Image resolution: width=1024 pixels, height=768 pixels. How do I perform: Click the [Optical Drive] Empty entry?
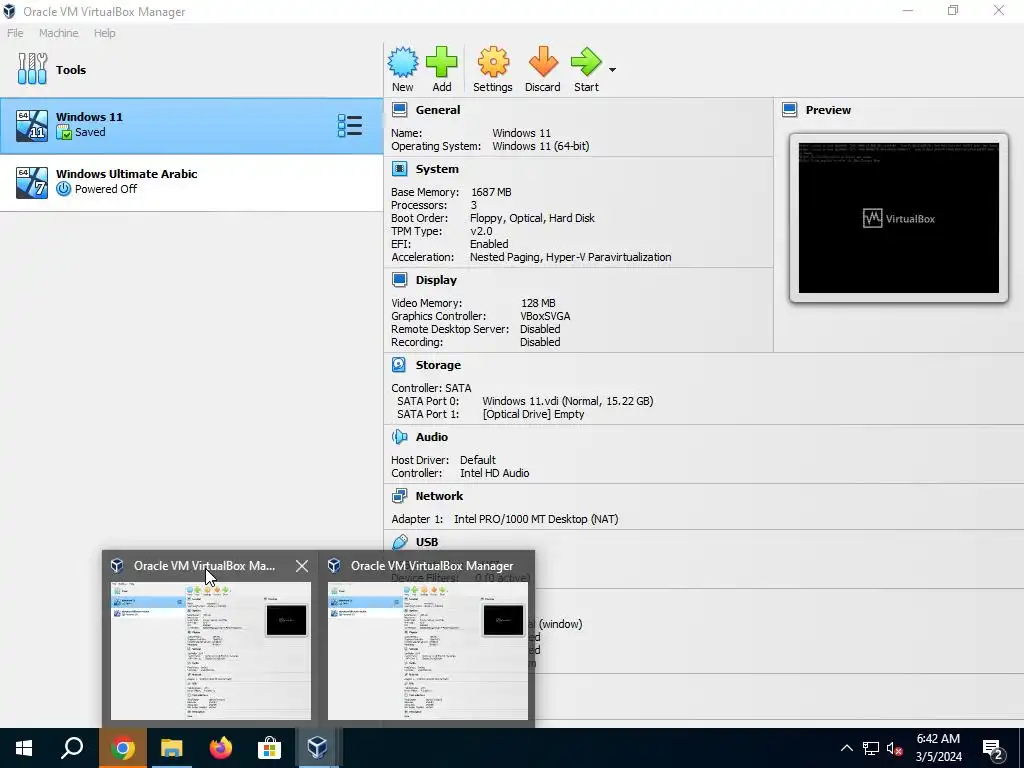[533, 414]
